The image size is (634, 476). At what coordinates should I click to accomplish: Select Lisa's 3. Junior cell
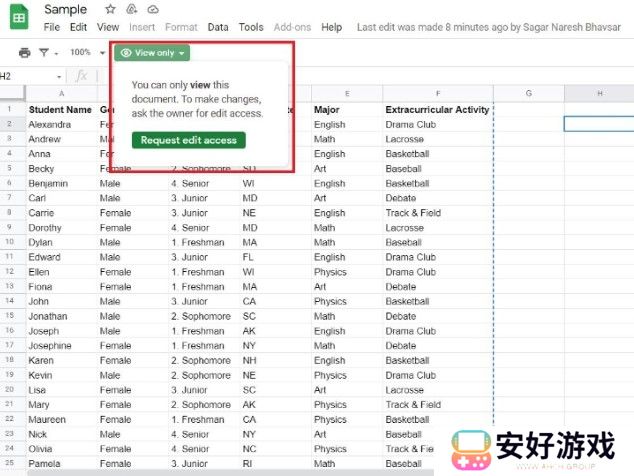pos(204,390)
